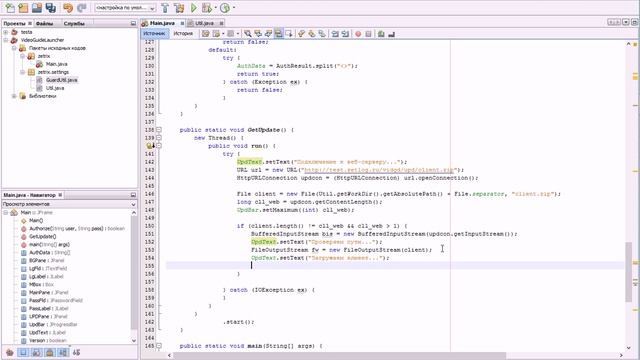This screenshot has height=360, width=640.
Task: Undo the last edit
Action: tap(68, 7)
